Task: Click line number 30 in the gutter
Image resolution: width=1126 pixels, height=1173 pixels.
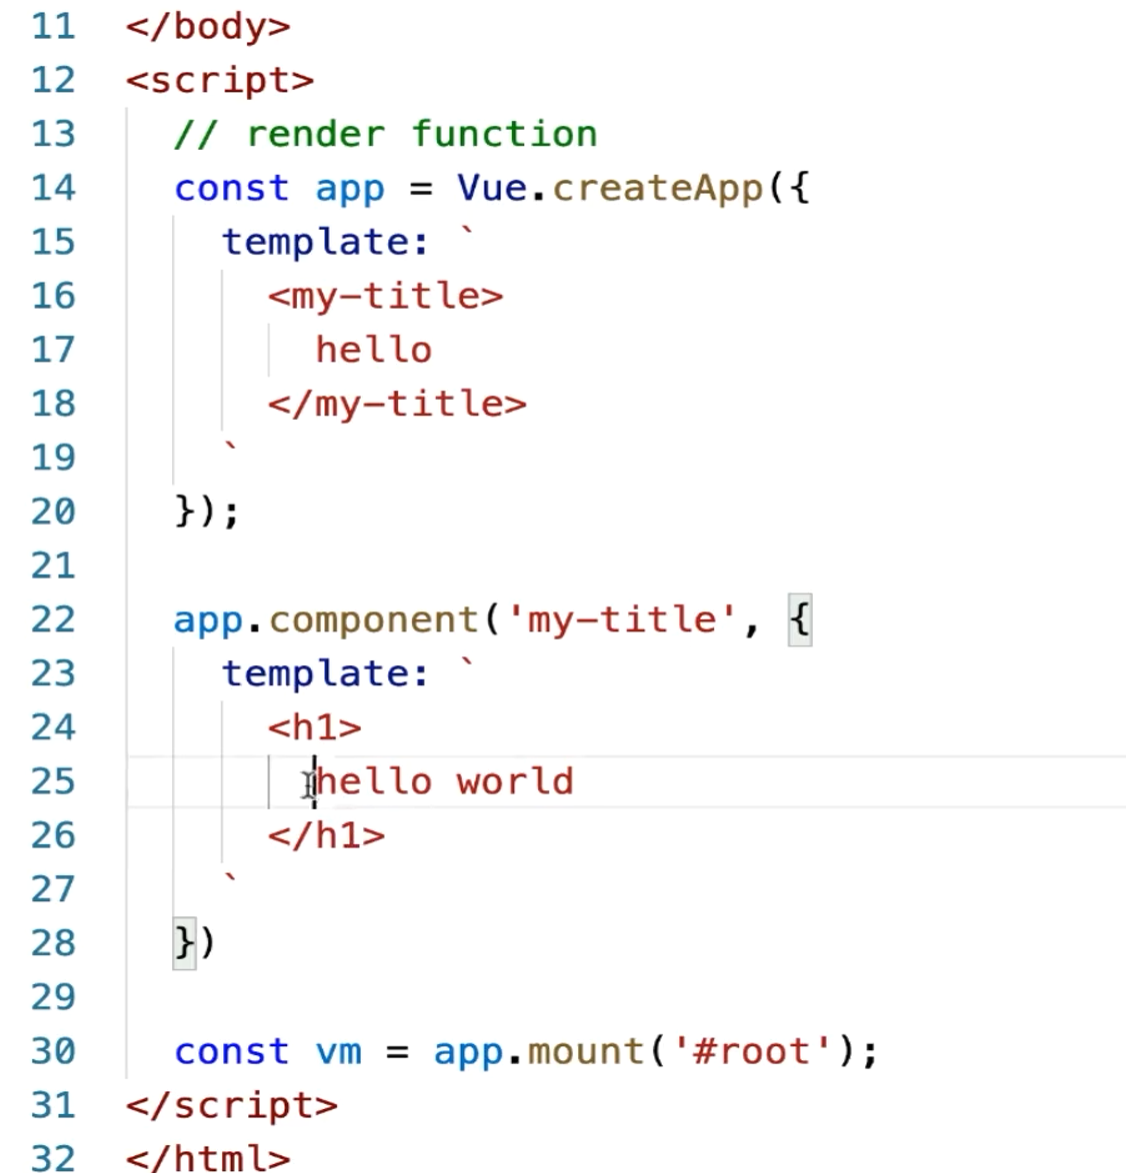Action: click(x=53, y=1052)
